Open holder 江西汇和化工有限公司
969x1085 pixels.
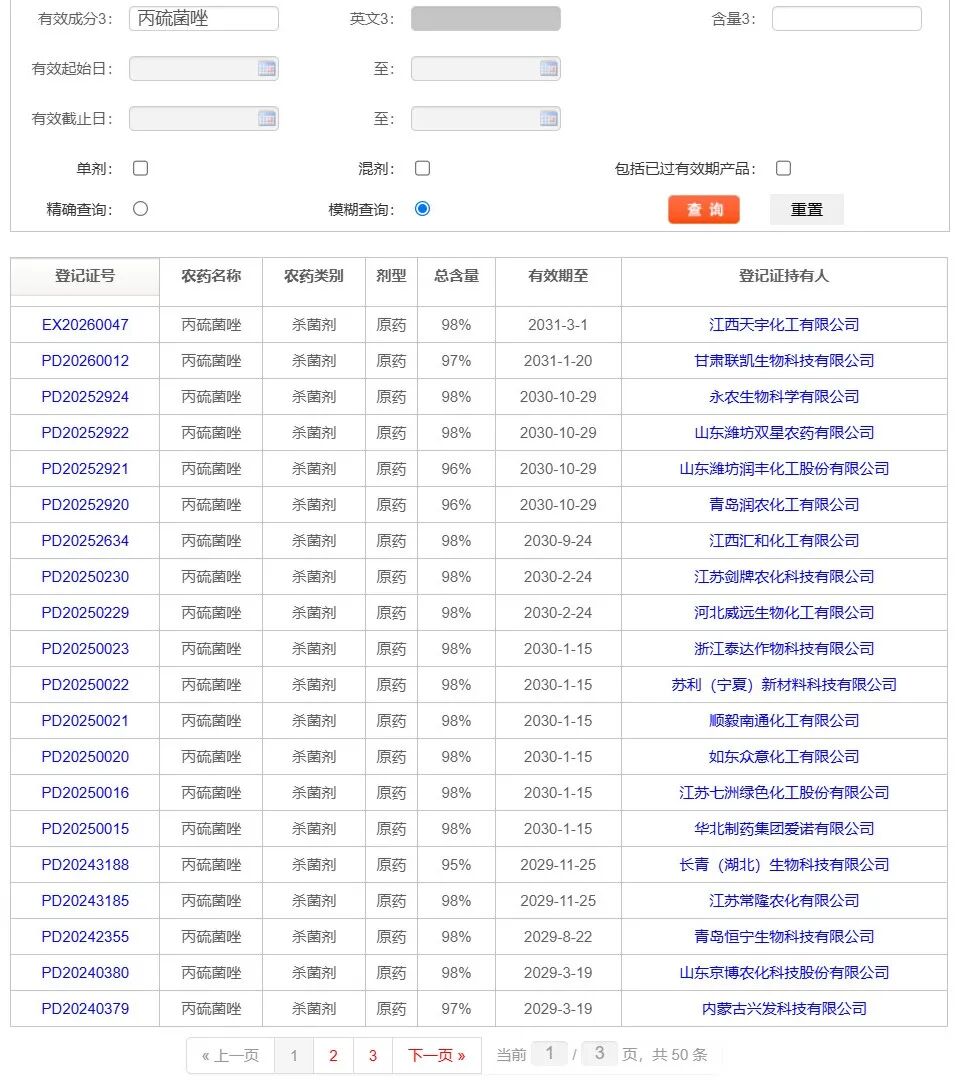pos(784,540)
